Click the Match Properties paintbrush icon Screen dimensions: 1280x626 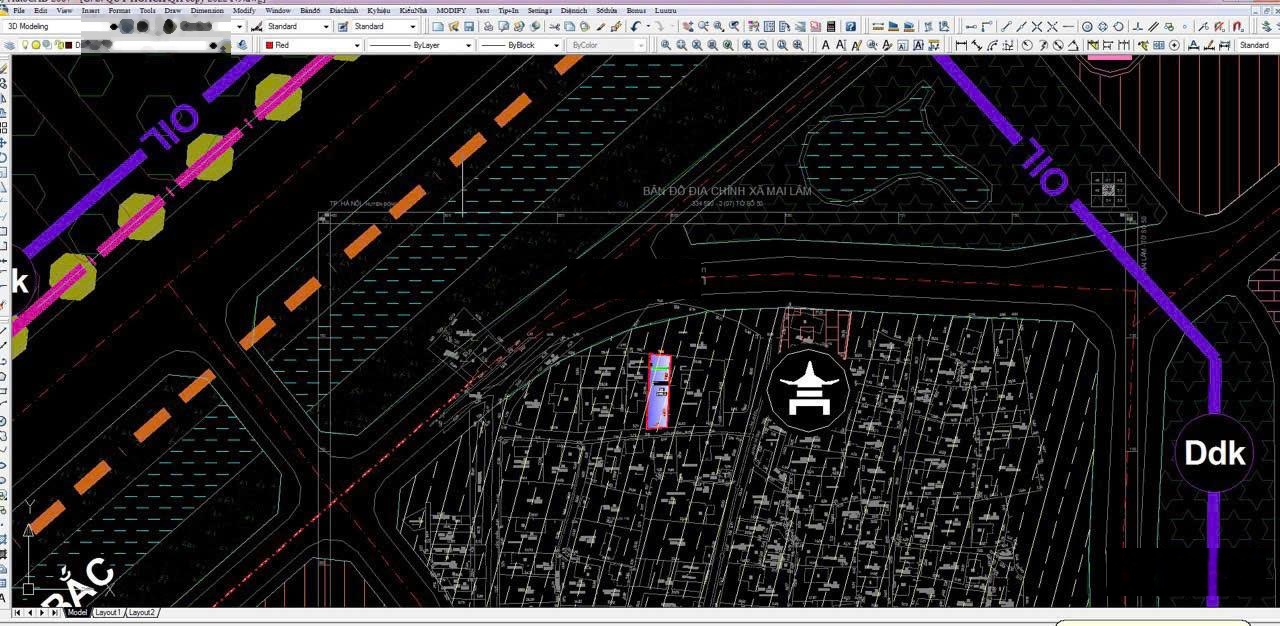[615, 26]
